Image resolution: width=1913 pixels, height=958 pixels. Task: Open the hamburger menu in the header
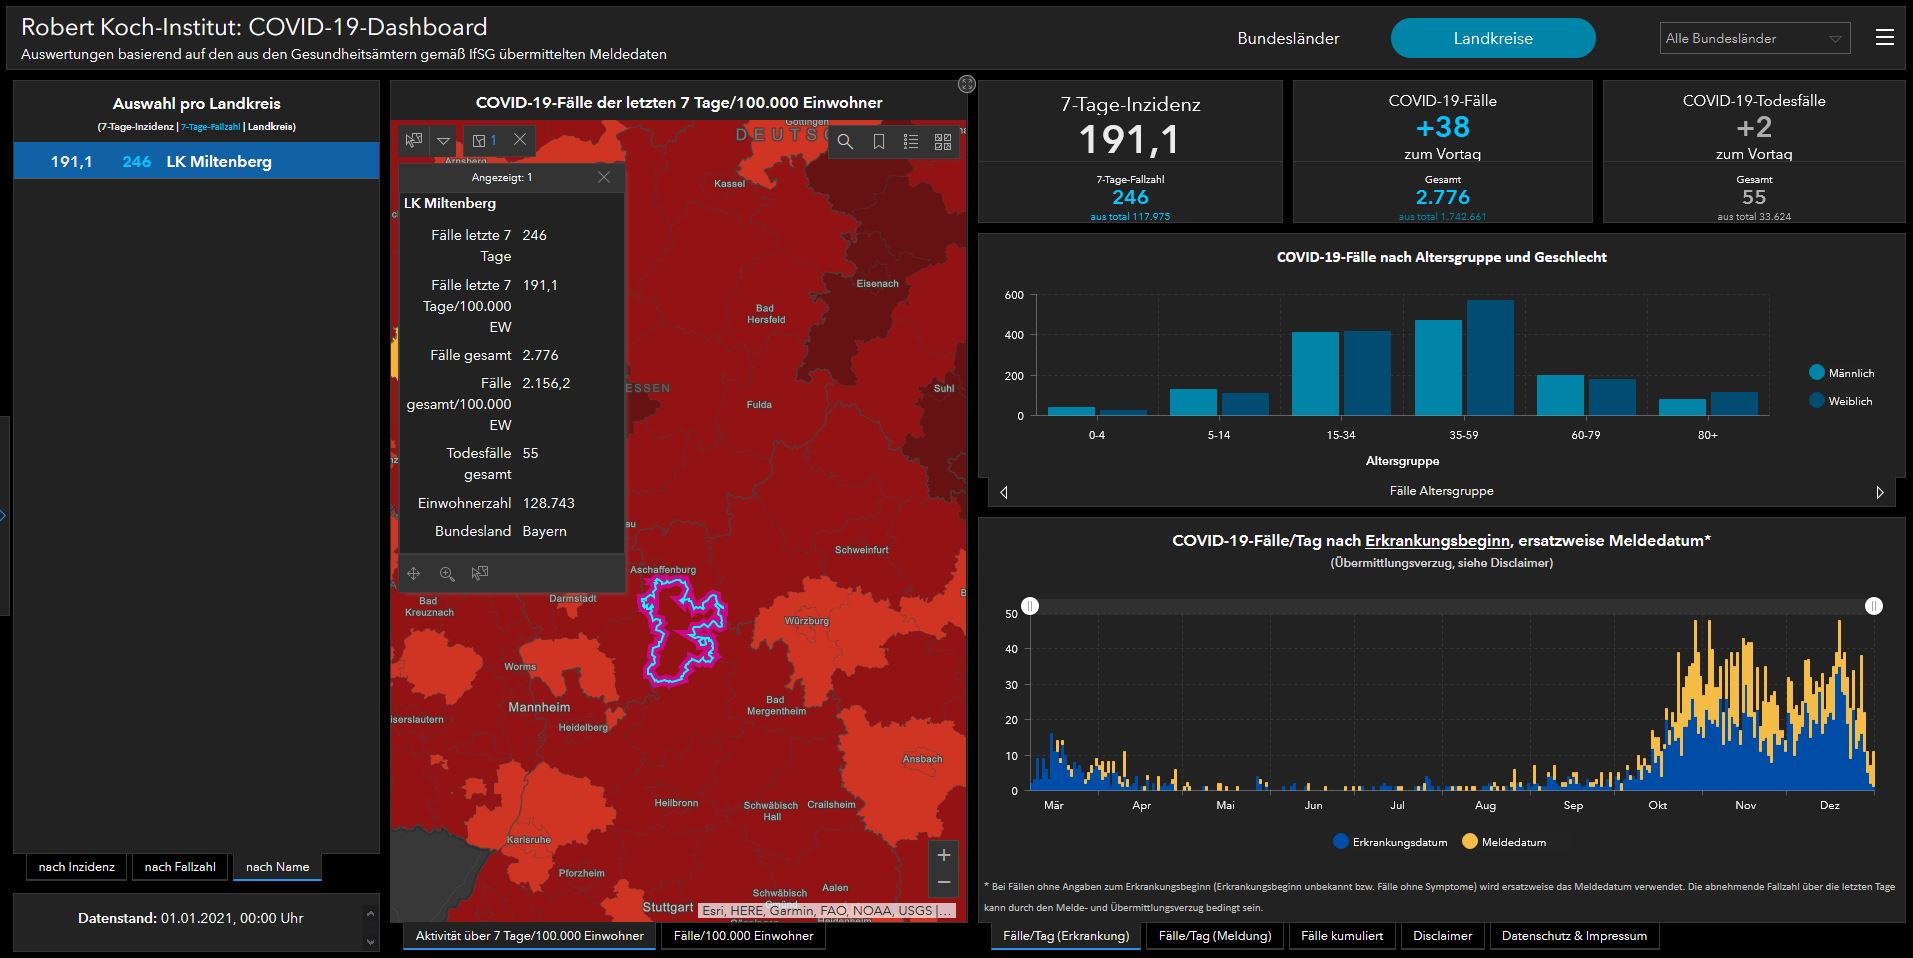(1884, 38)
